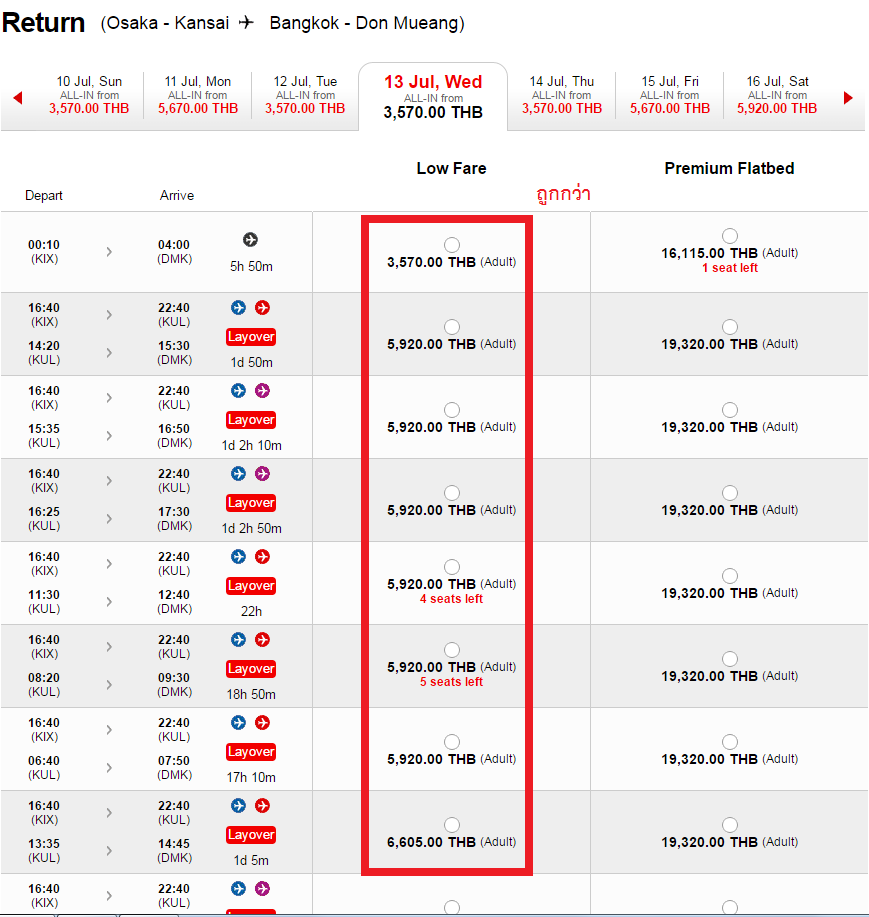Choose the 6,605.00 THB Low Fare radio
The image size is (869, 917).
pyautogui.click(x=452, y=825)
